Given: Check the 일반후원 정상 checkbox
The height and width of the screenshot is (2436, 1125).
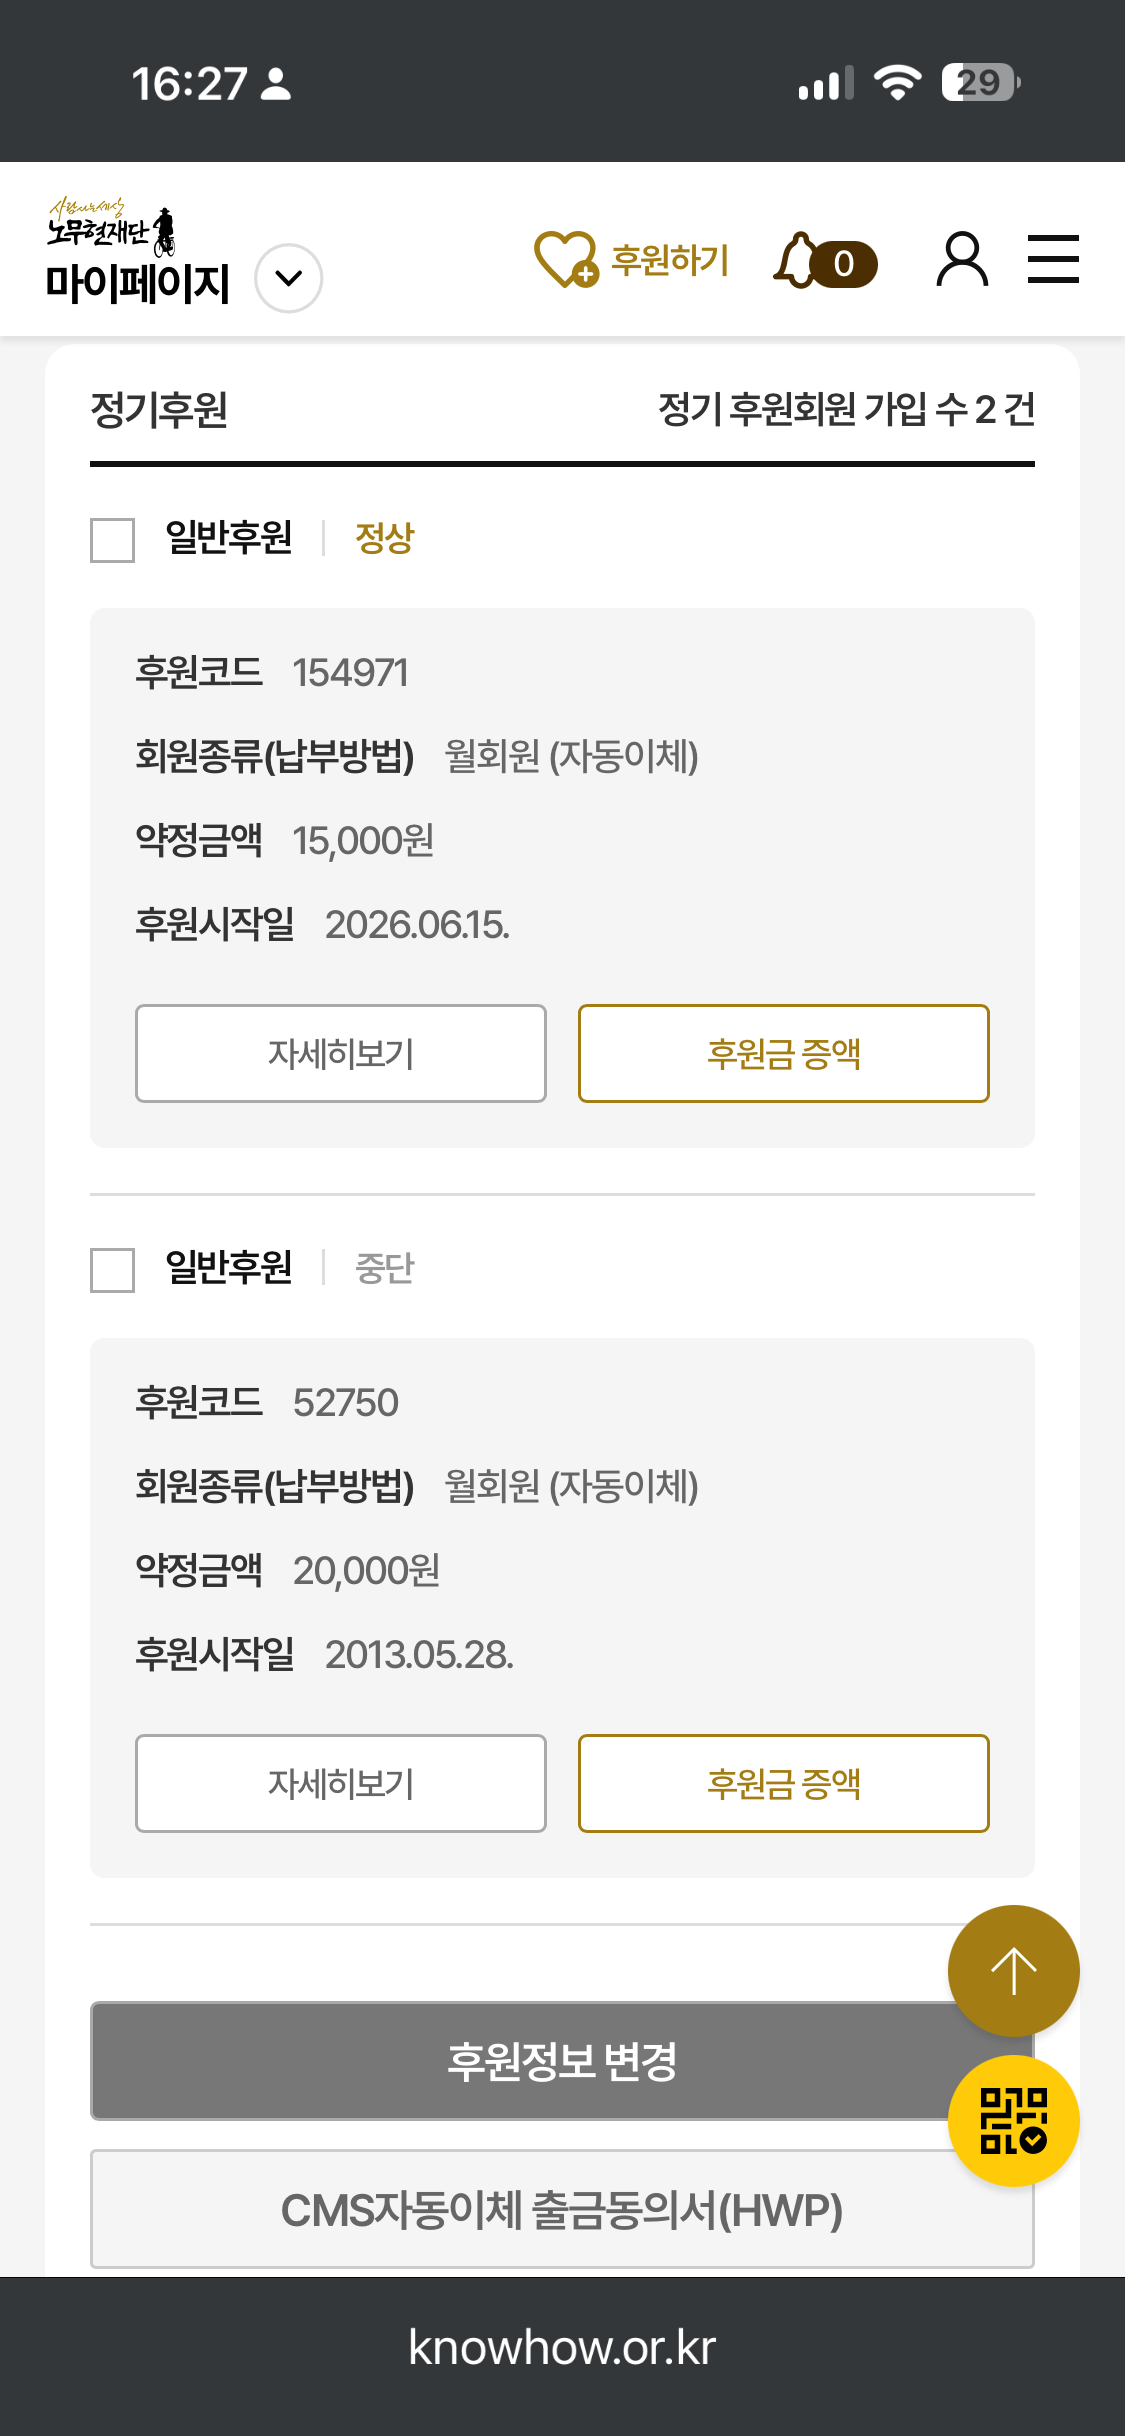Looking at the screenshot, I should [x=112, y=540].
